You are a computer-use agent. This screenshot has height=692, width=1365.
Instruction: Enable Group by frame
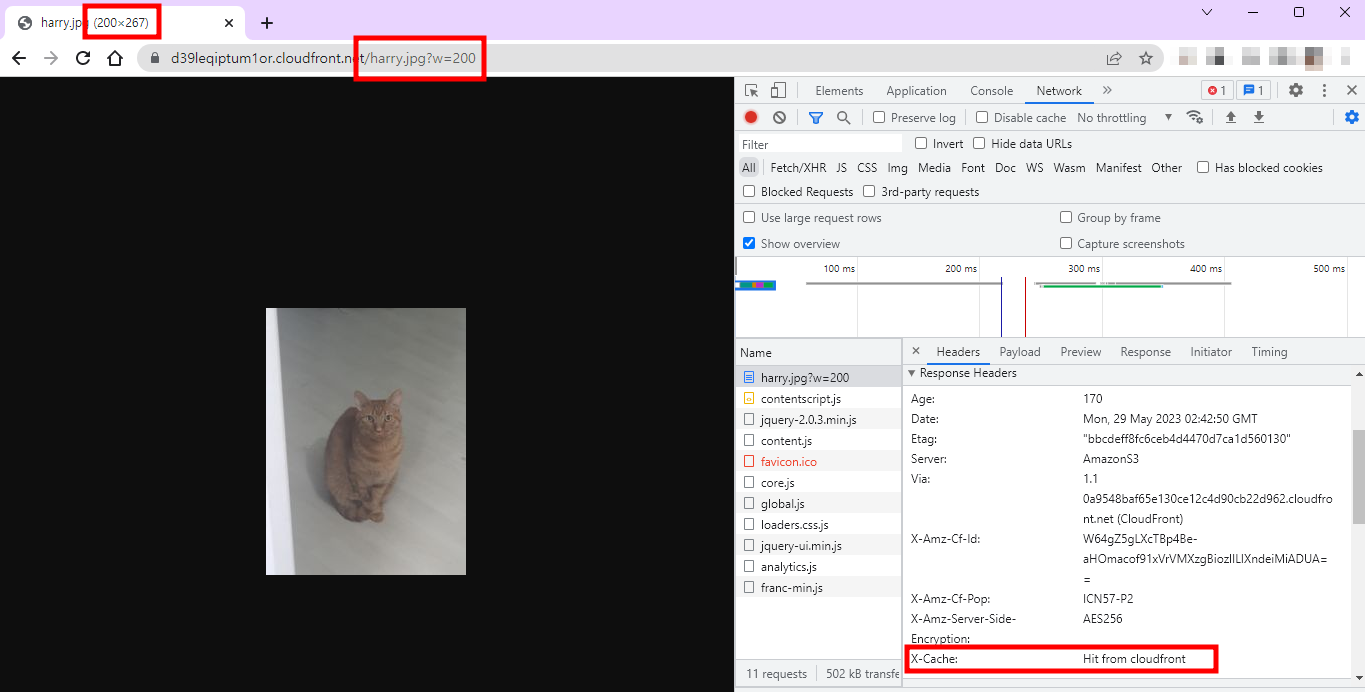coord(1066,217)
